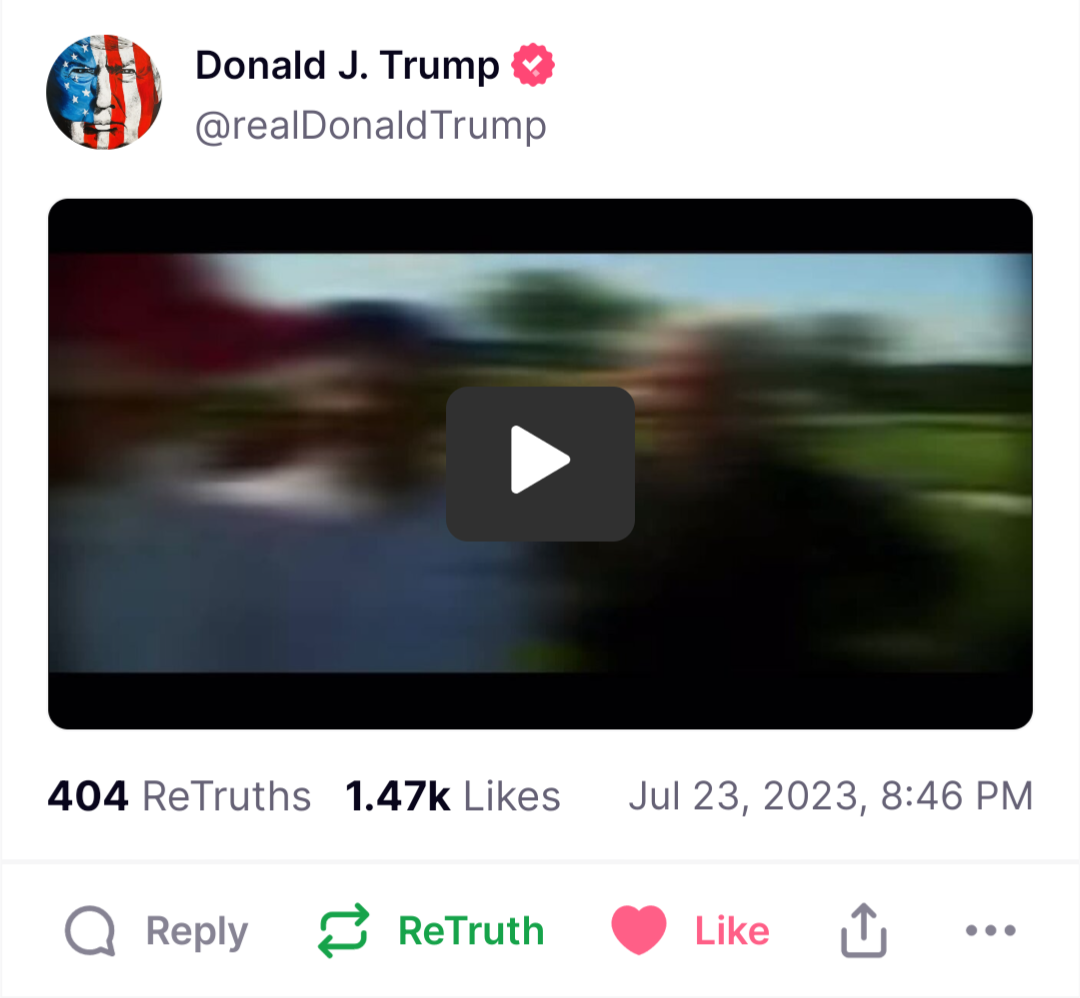The height and width of the screenshot is (998, 1080).
Task: Open the Donald J. Trump display name
Action: click(347, 65)
